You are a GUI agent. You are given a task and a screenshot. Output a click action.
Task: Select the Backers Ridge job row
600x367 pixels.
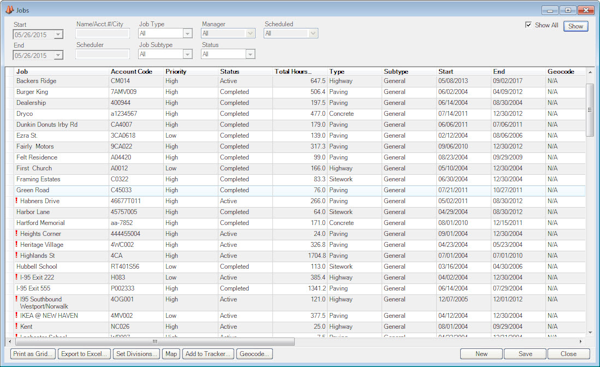point(300,81)
